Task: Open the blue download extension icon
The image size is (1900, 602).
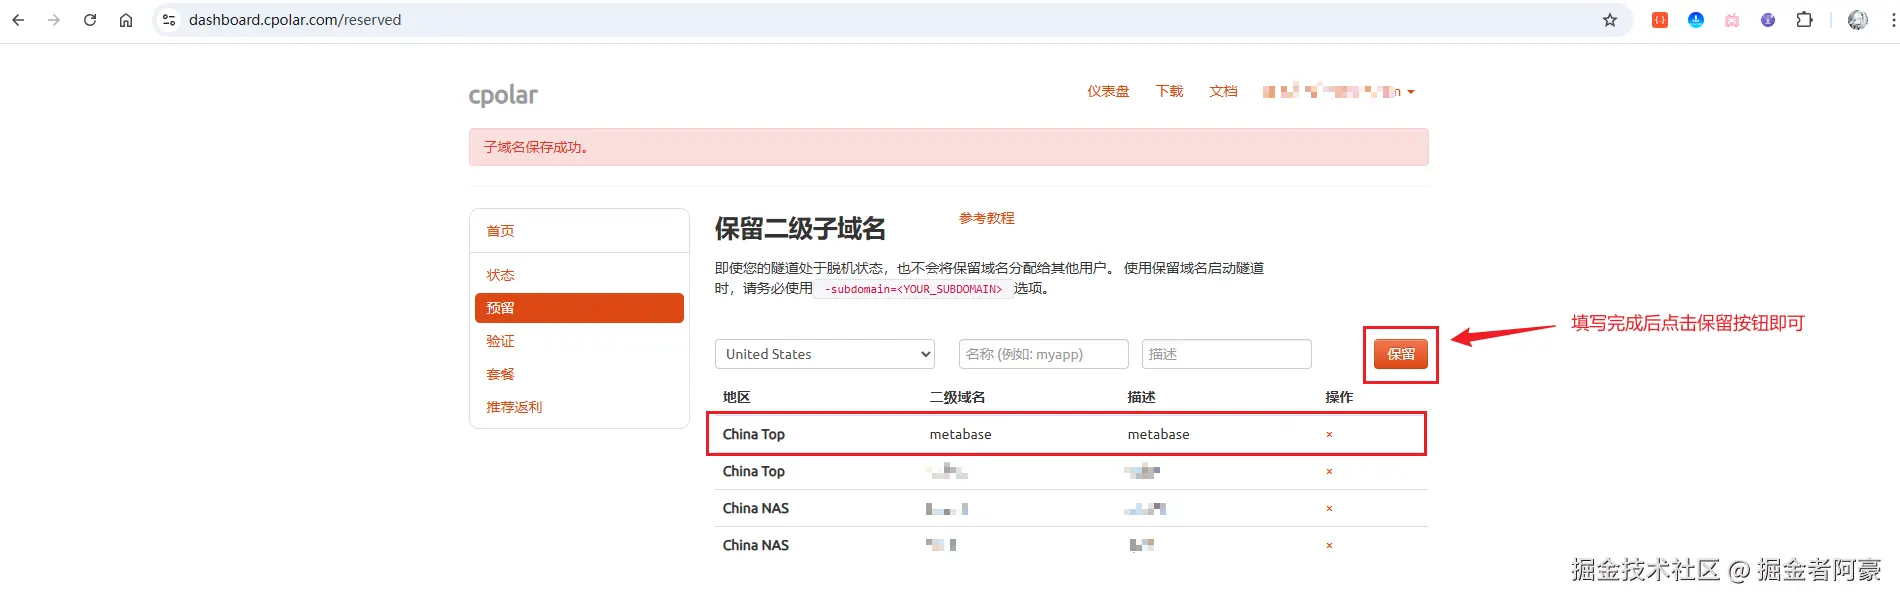Action: tap(1696, 20)
